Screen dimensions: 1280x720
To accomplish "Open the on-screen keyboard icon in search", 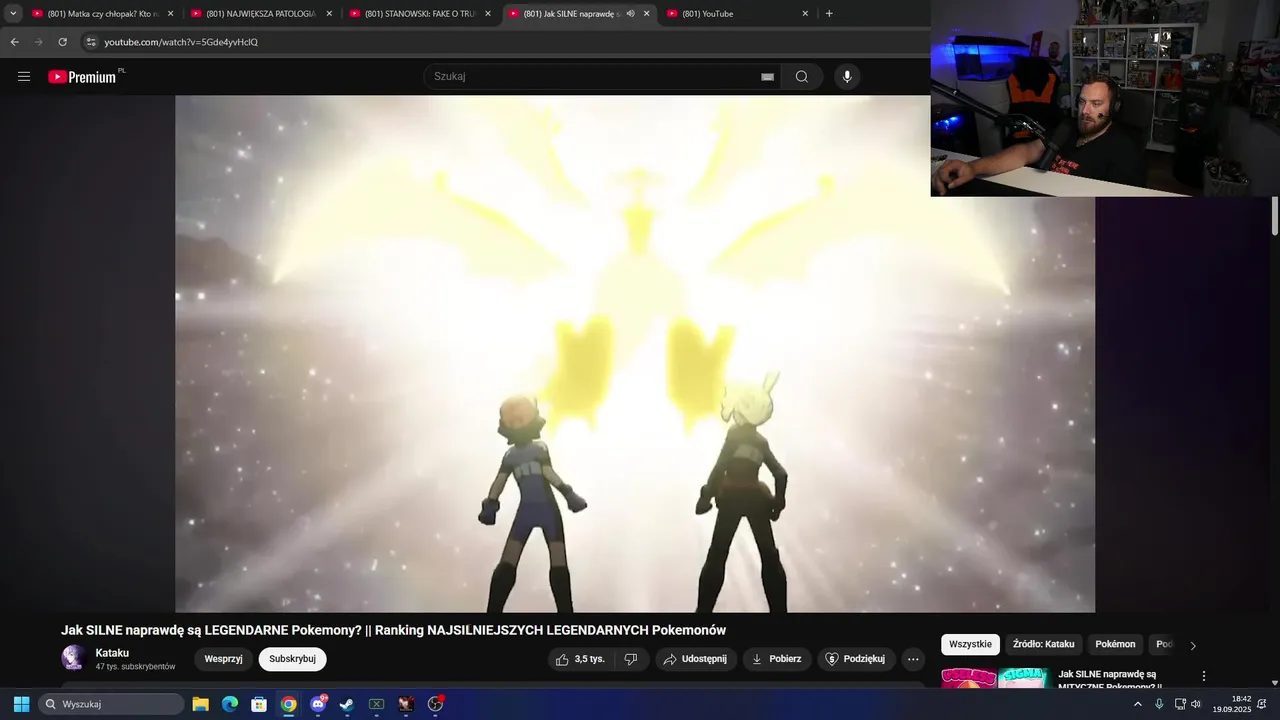I will point(767,77).
